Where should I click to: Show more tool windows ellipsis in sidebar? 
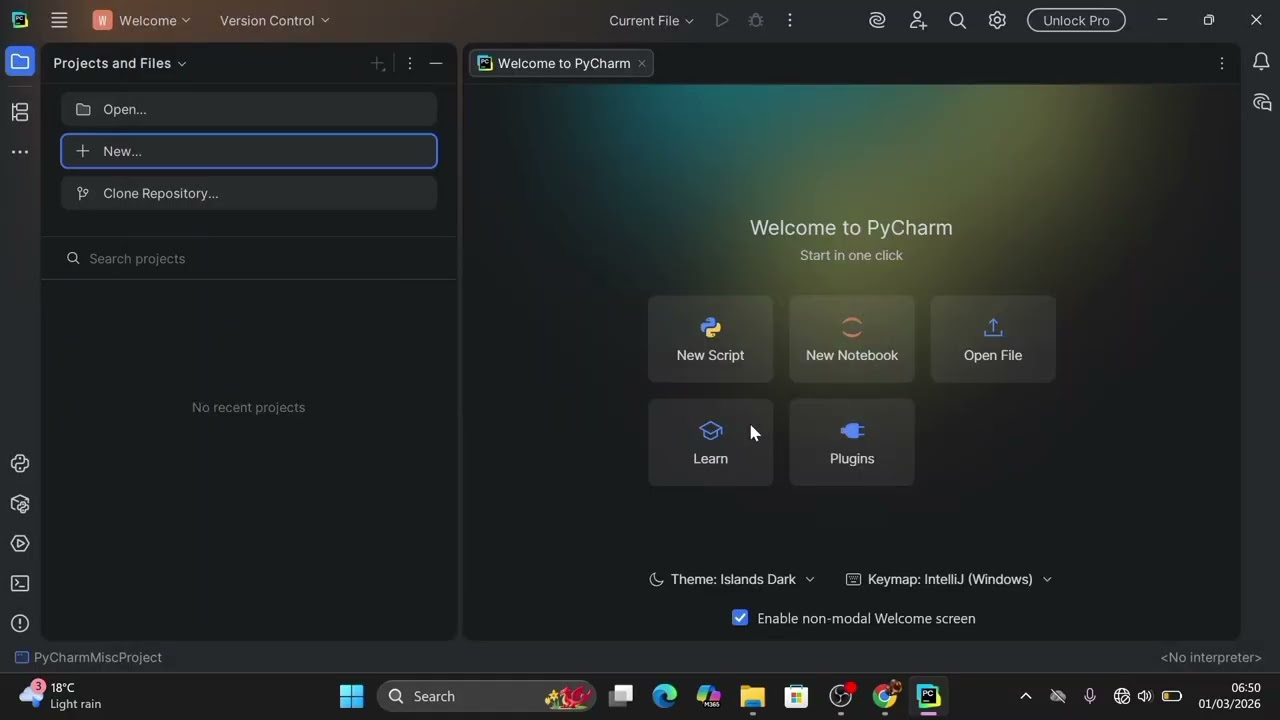tap(20, 152)
